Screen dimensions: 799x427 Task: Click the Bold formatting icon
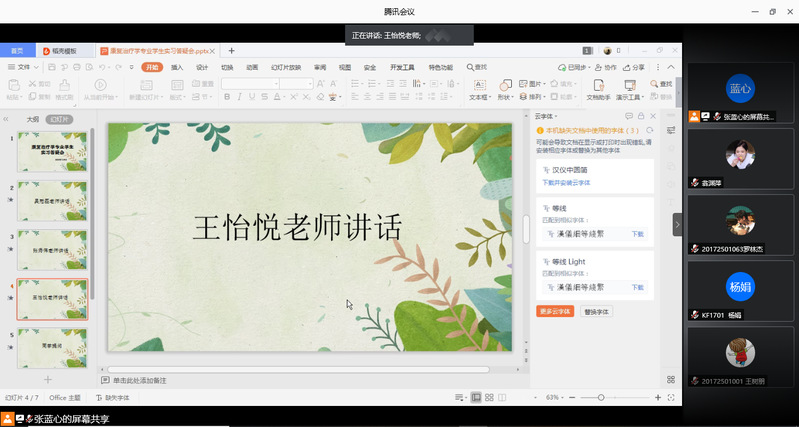pos(227,97)
